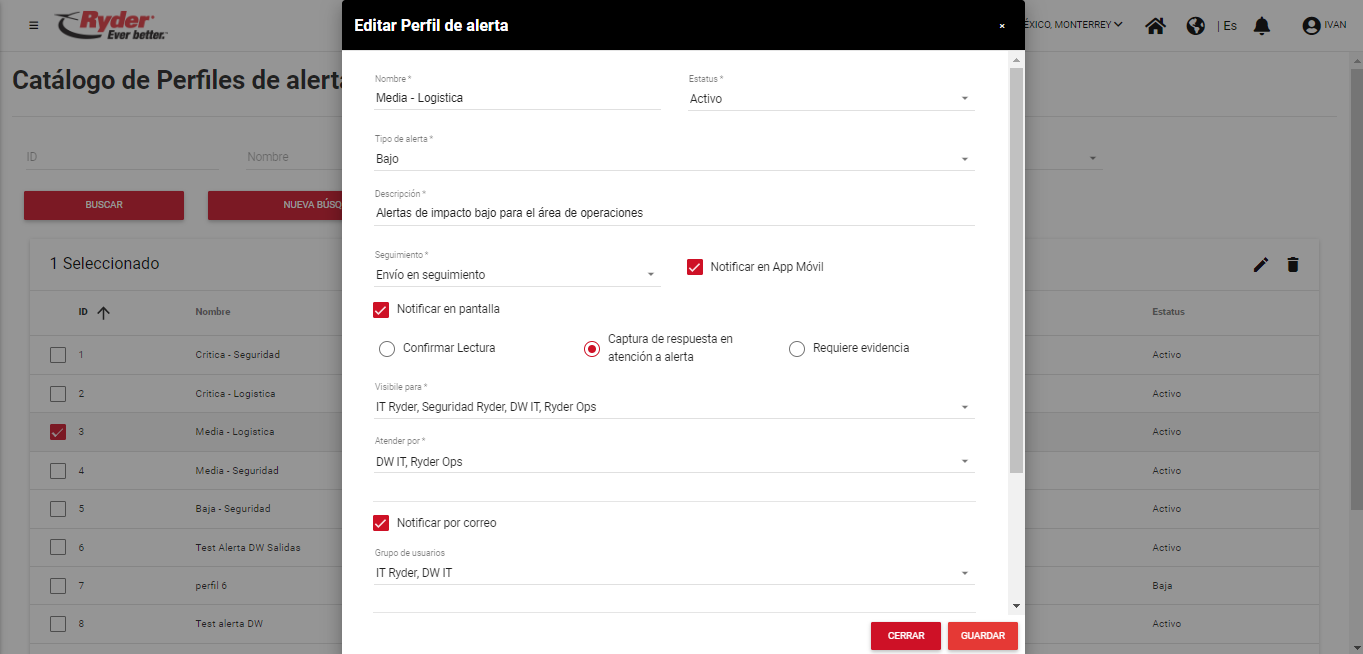Toggle the Notificar en pantalla checkbox

click(x=381, y=309)
